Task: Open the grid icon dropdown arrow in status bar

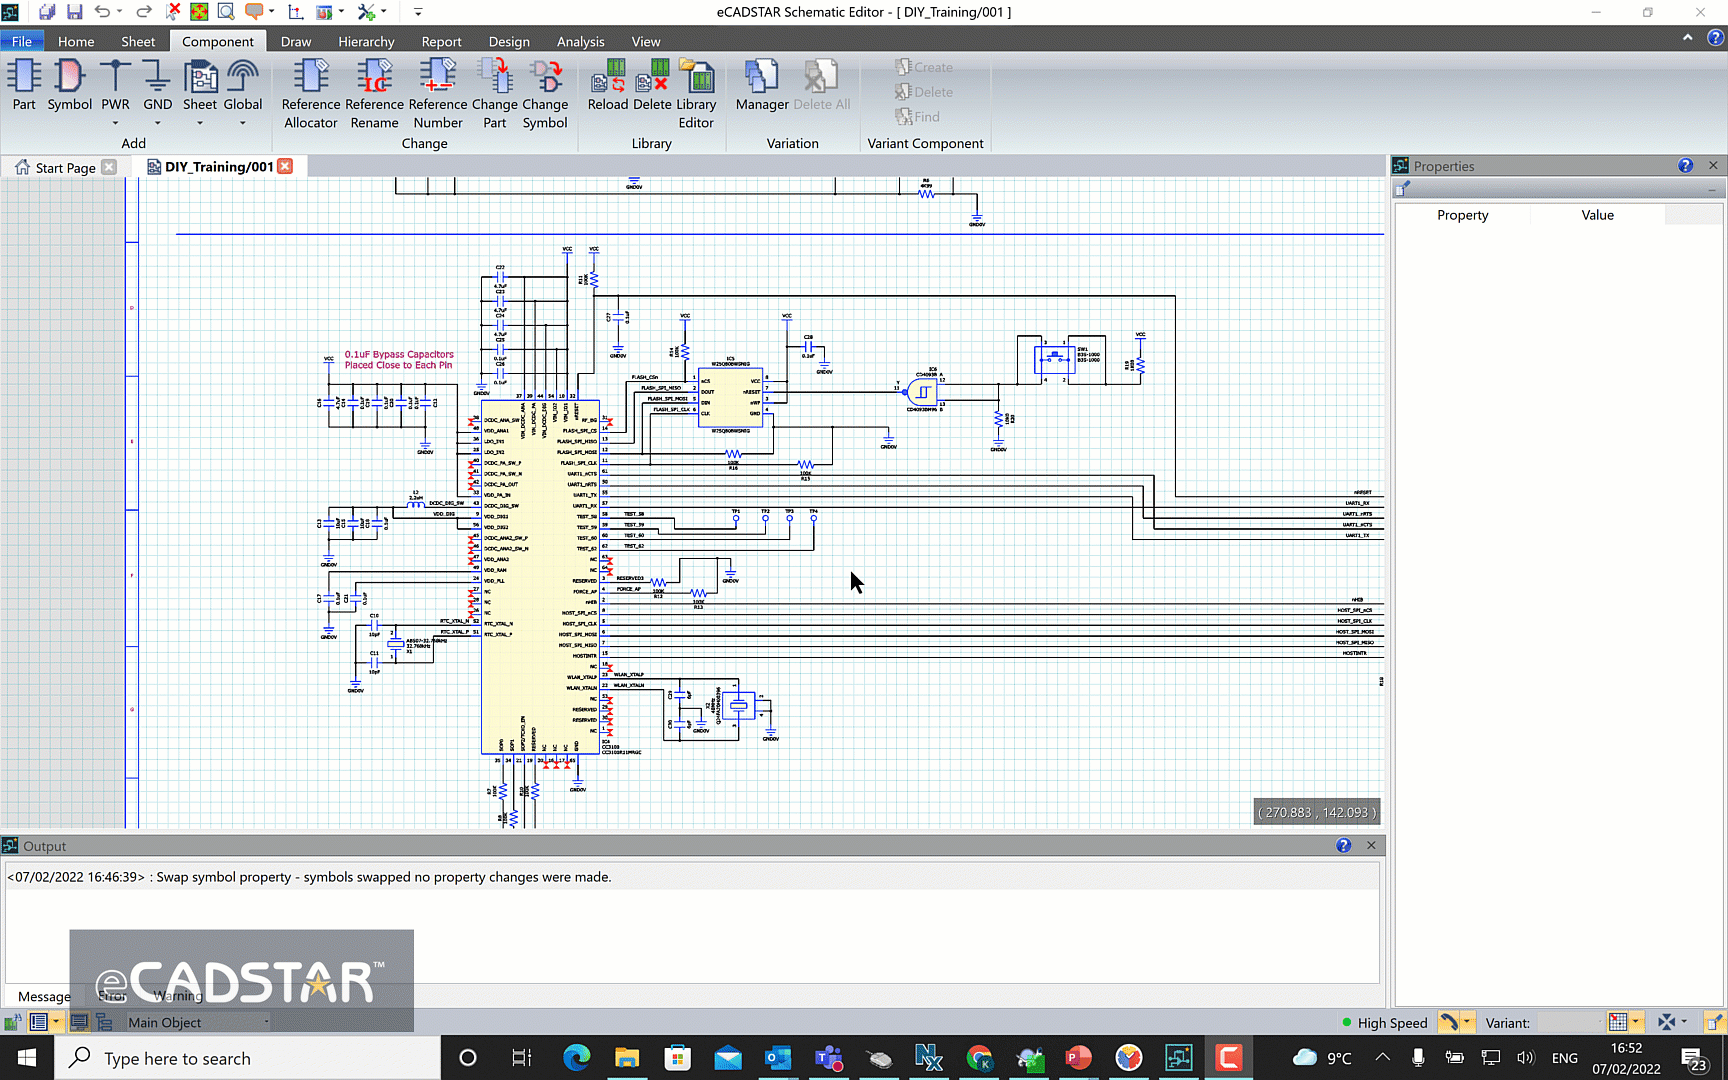Action: point(1636,1022)
